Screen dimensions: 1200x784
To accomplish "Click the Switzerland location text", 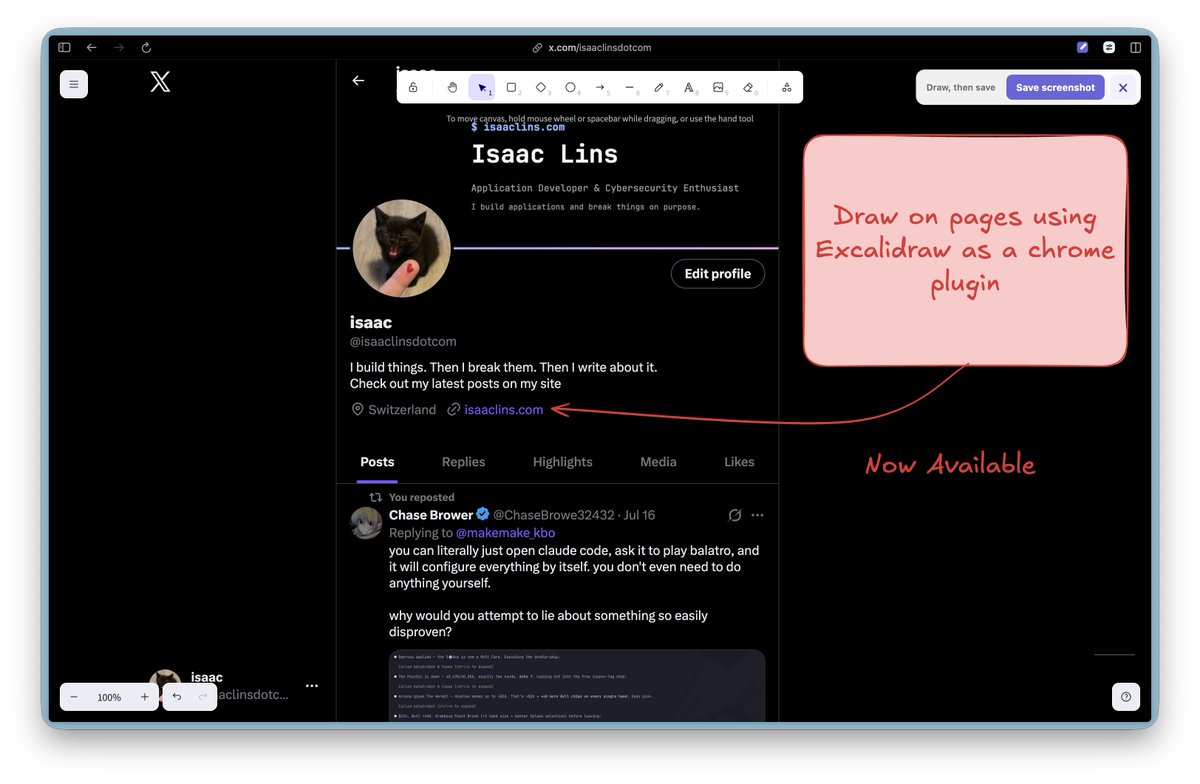I will tap(402, 409).
